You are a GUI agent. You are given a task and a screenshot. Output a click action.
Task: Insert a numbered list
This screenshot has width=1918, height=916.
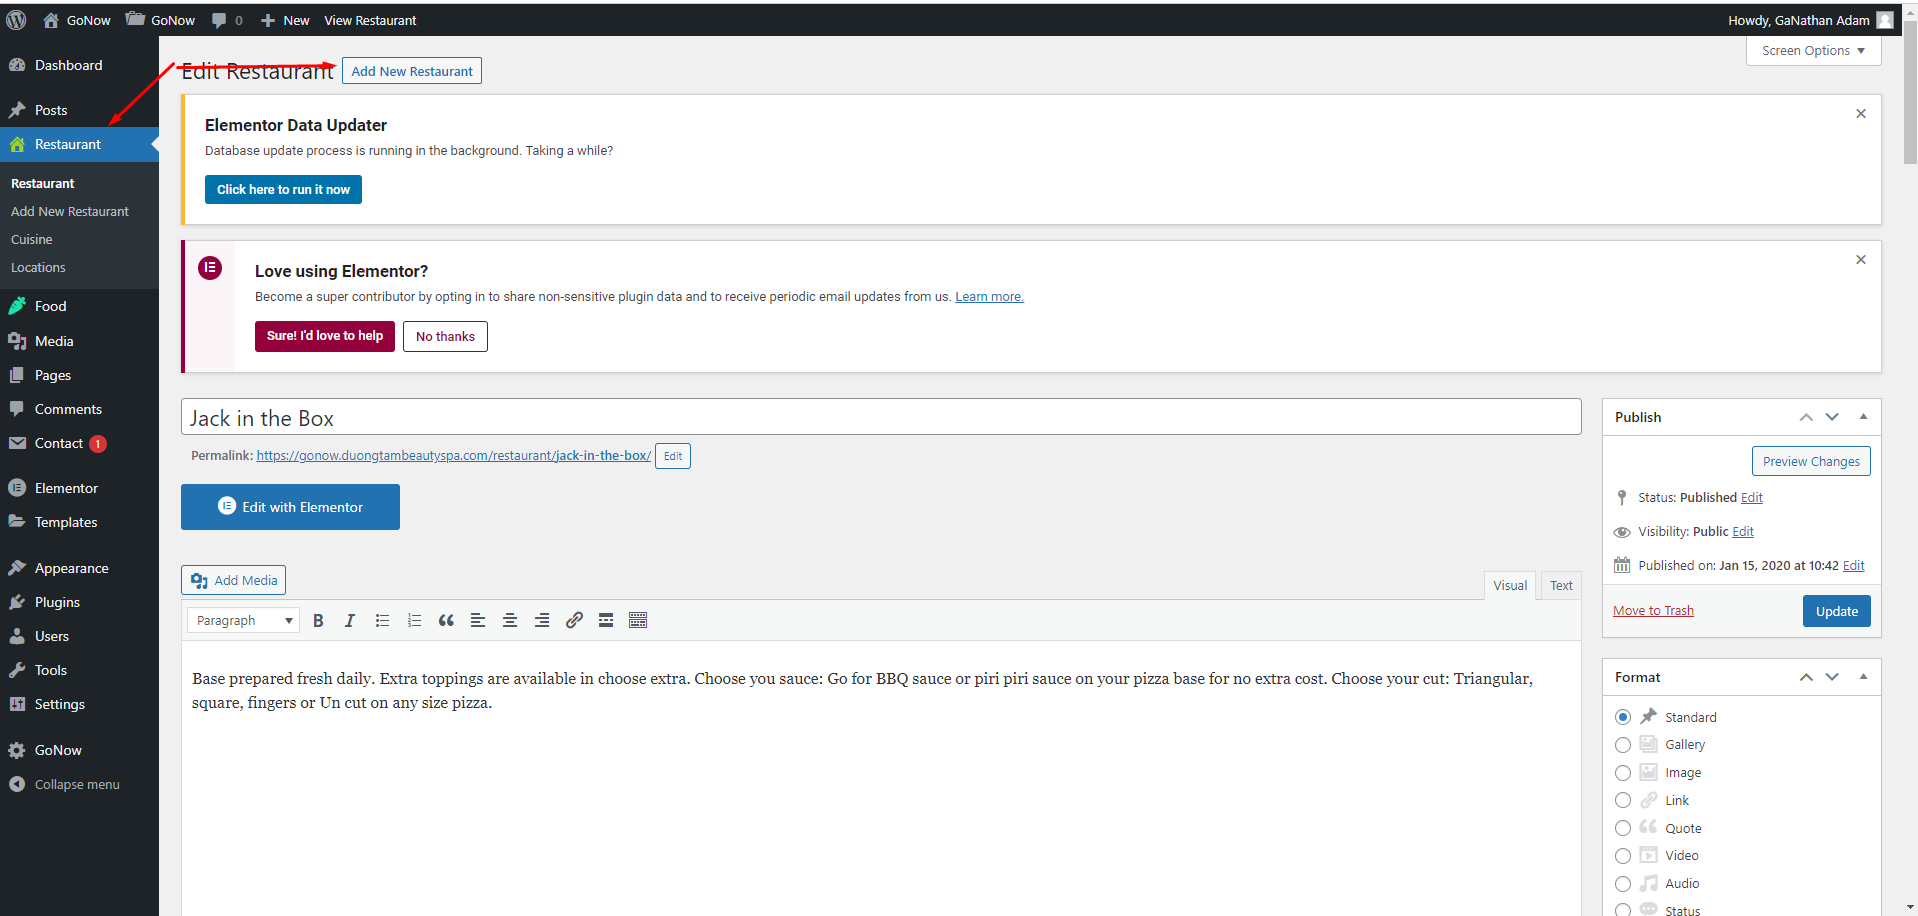(x=414, y=621)
